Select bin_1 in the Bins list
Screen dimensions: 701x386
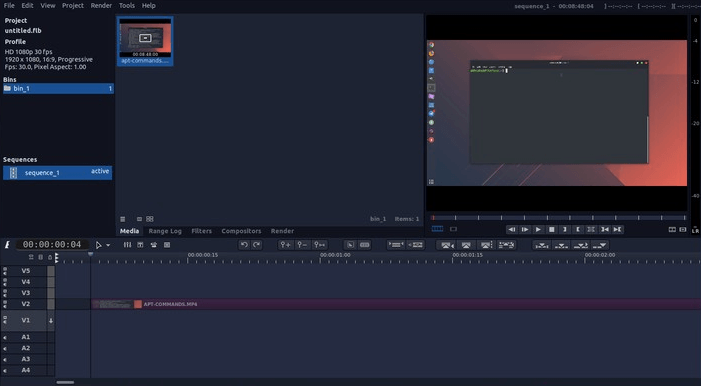58,89
